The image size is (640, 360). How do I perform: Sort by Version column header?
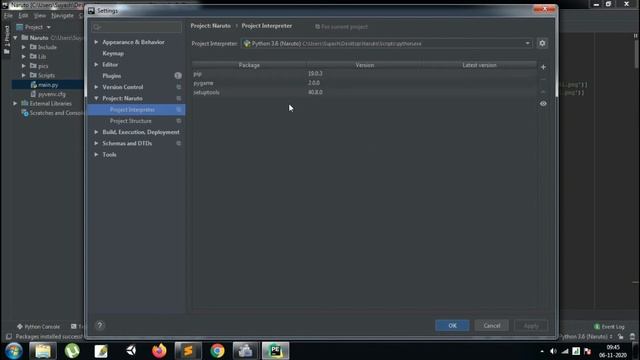[x=364, y=65]
